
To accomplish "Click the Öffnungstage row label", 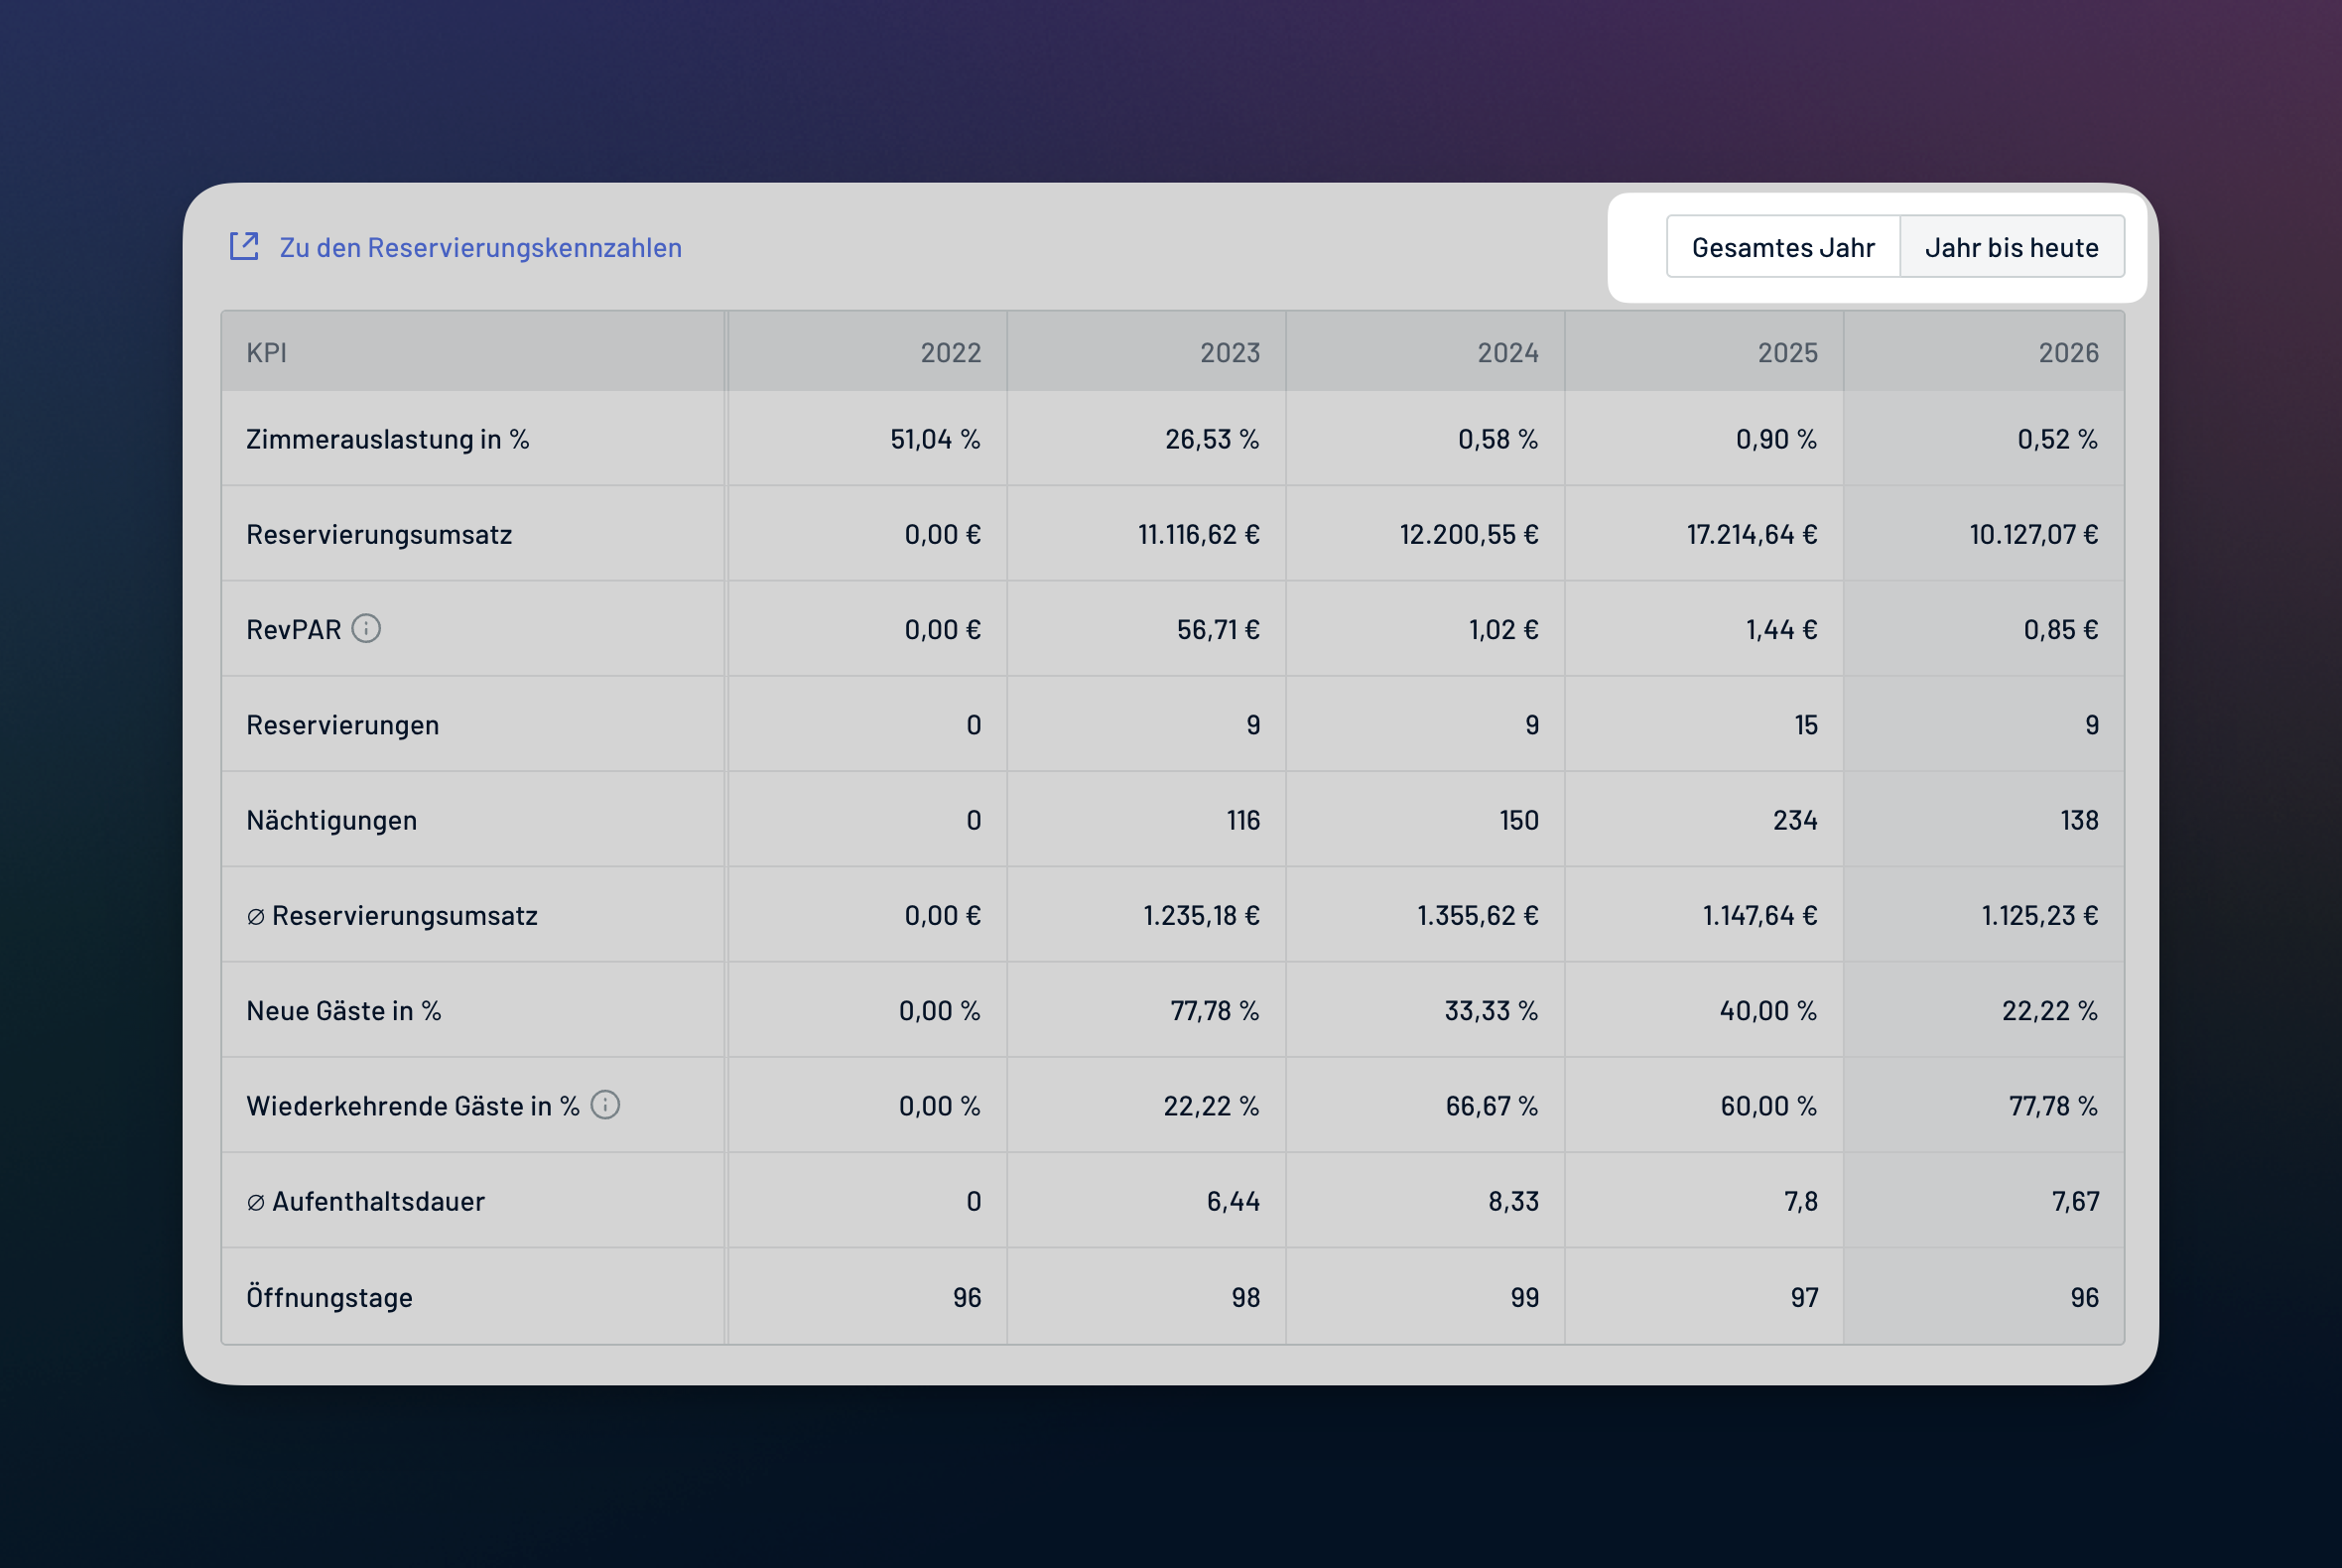I will point(329,1296).
